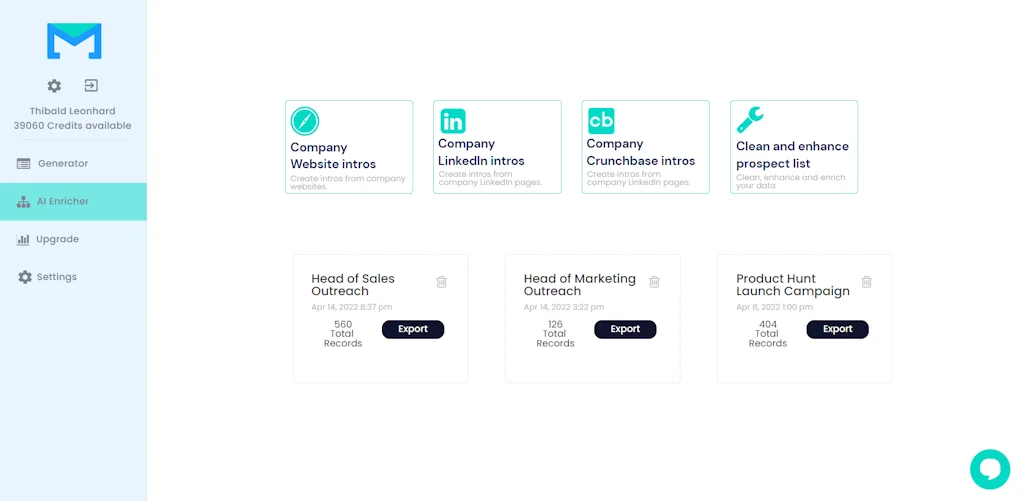Click the LinkedIn logo icon
The width and height of the screenshot is (1024, 501).
(x=453, y=121)
